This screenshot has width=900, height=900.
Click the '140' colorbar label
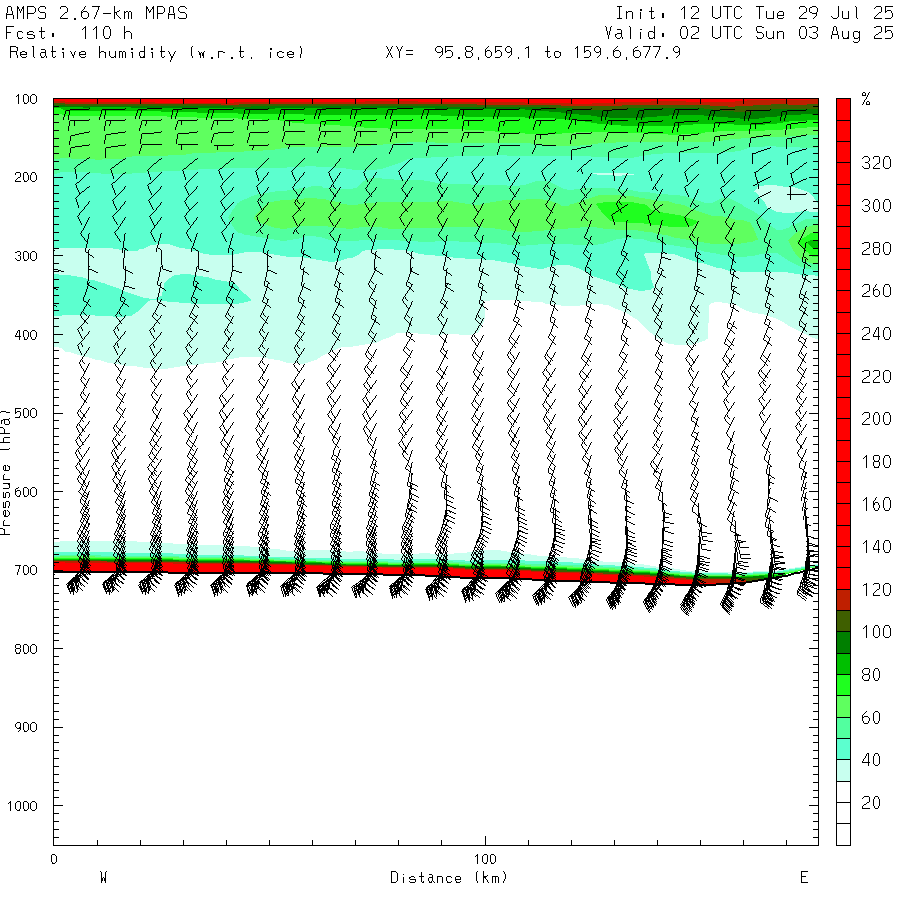coord(876,547)
